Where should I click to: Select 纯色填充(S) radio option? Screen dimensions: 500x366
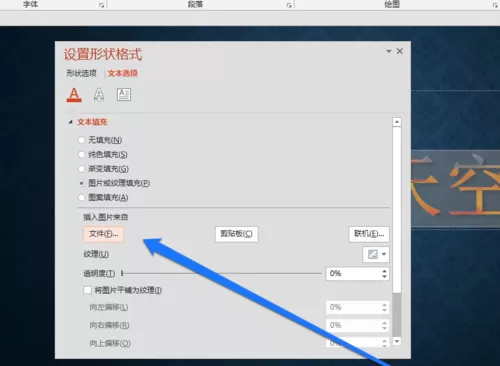pos(81,154)
